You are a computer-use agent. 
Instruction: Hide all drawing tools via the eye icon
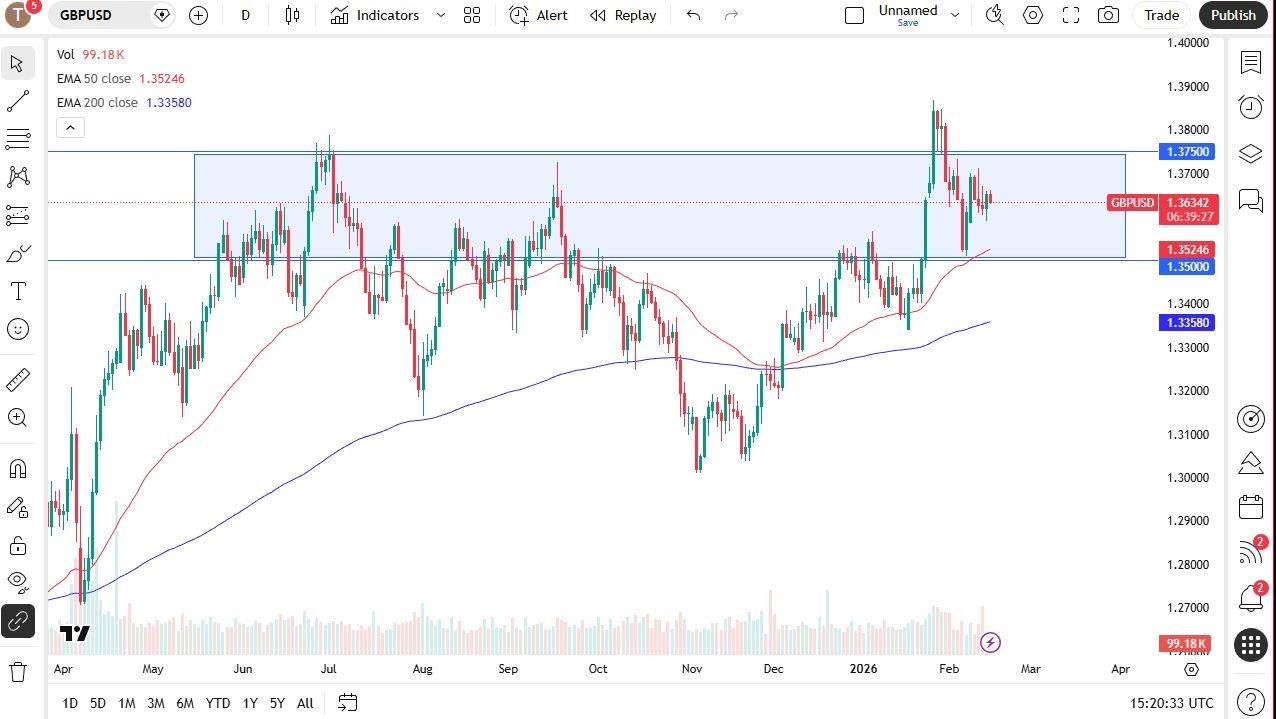[x=17, y=581]
